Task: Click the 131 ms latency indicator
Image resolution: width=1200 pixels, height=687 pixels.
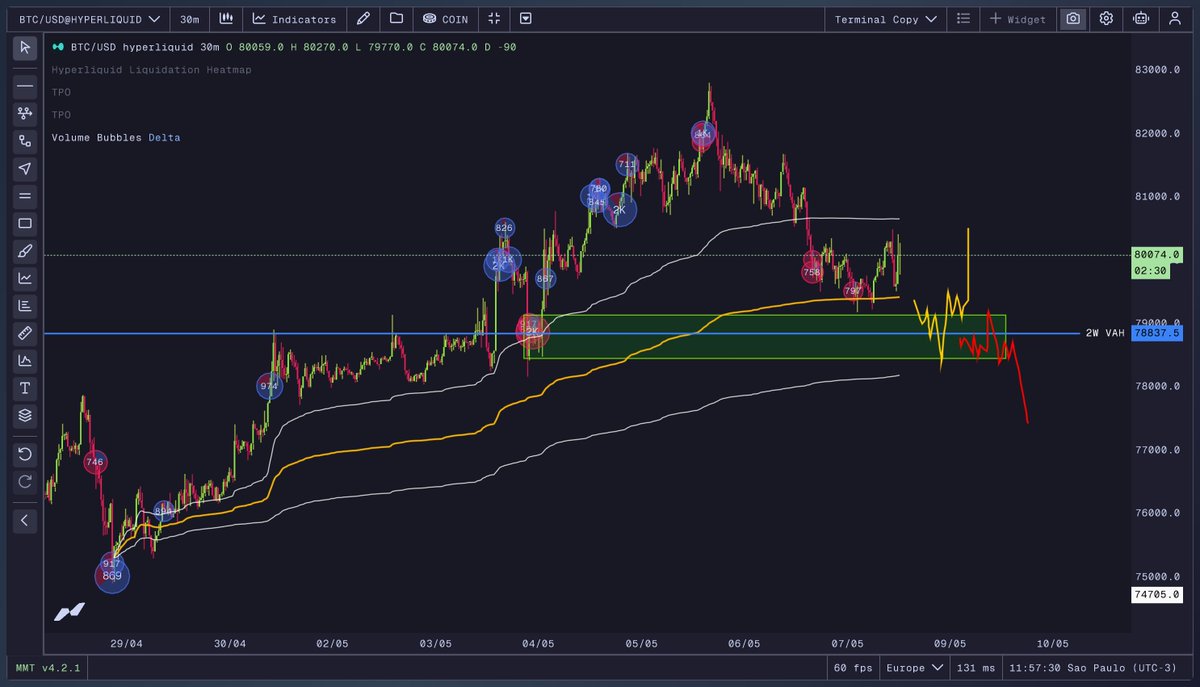Action: point(976,667)
